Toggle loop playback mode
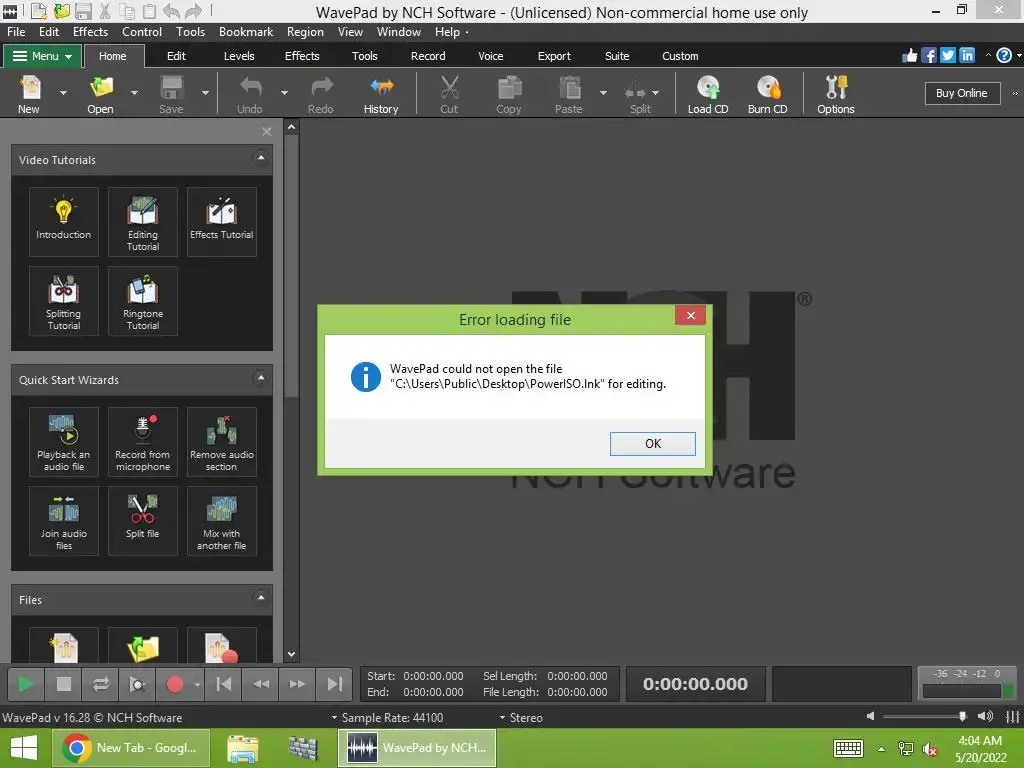This screenshot has height=768, width=1024. pyautogui.click(x=101, y=684)
